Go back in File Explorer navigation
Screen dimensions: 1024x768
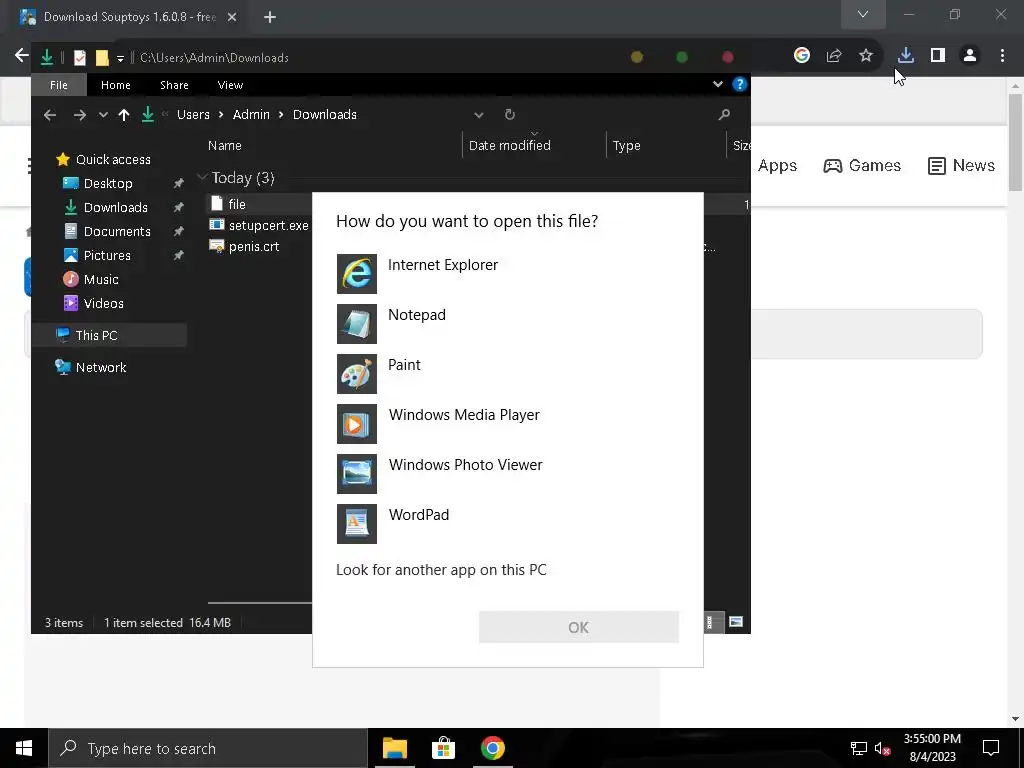pos(50,115)
